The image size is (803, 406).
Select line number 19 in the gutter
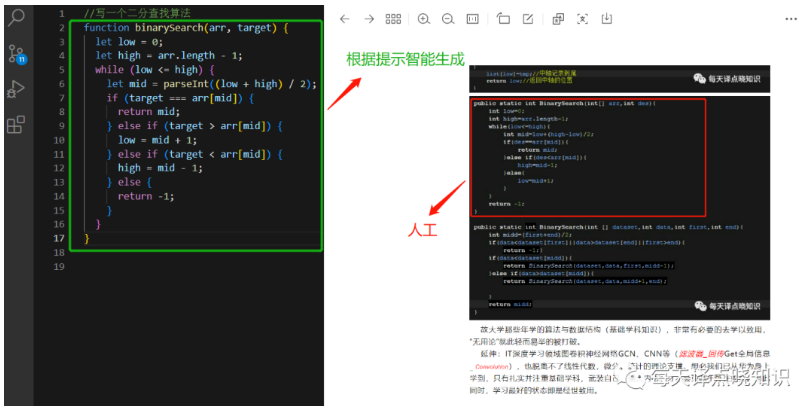(59, 266)
